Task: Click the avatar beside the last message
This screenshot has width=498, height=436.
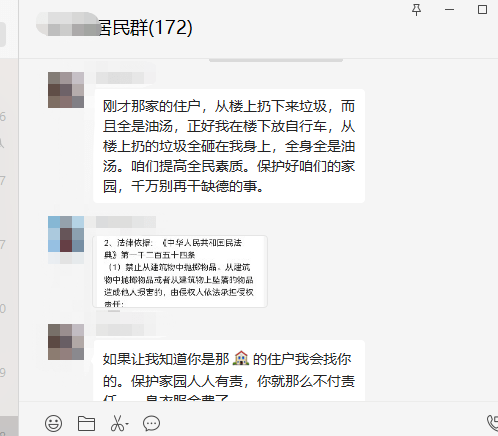Action: pyautogui.click(x=66, y=342)
